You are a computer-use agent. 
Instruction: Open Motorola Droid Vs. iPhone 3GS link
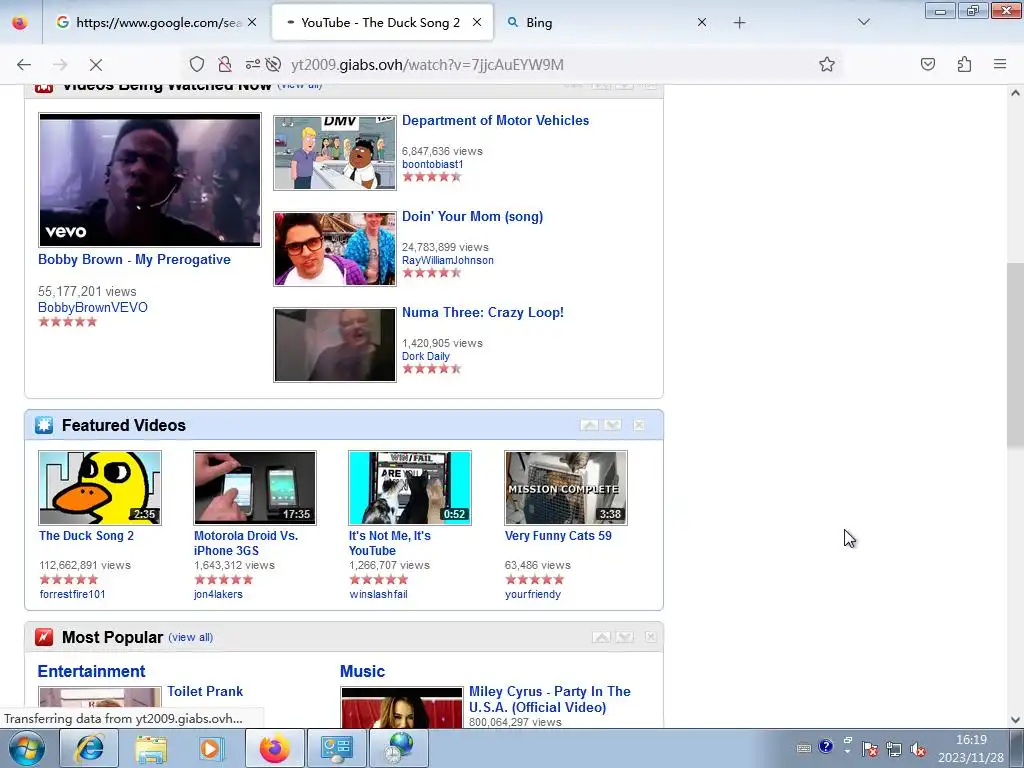(x=246, y=543)
